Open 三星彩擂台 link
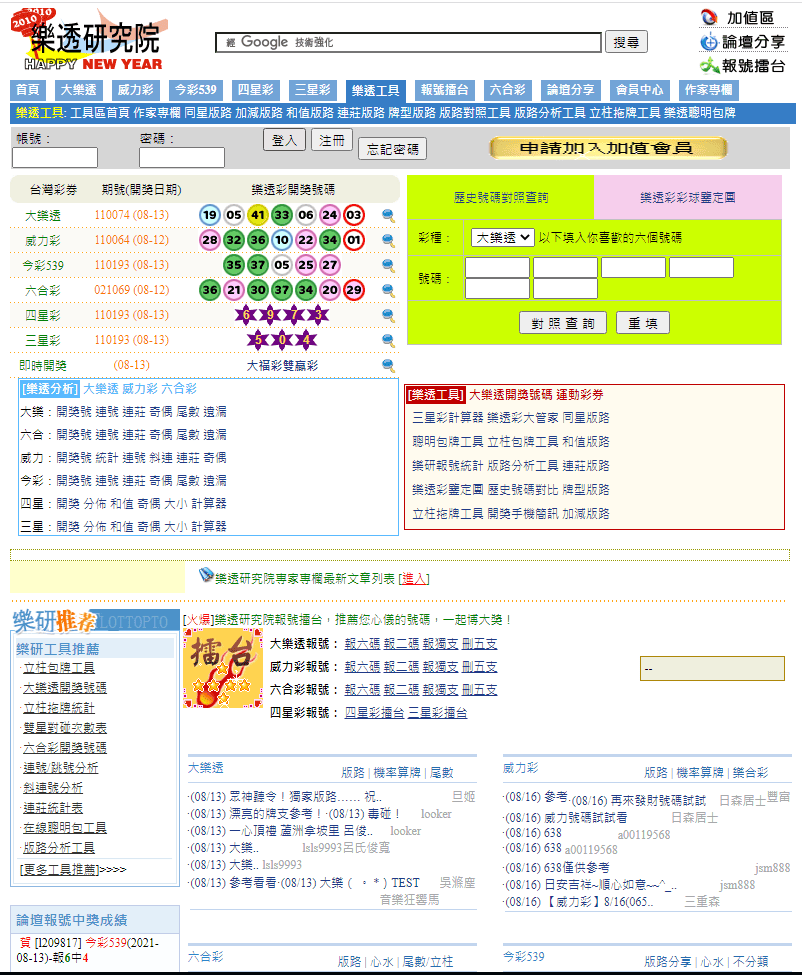 437,713
